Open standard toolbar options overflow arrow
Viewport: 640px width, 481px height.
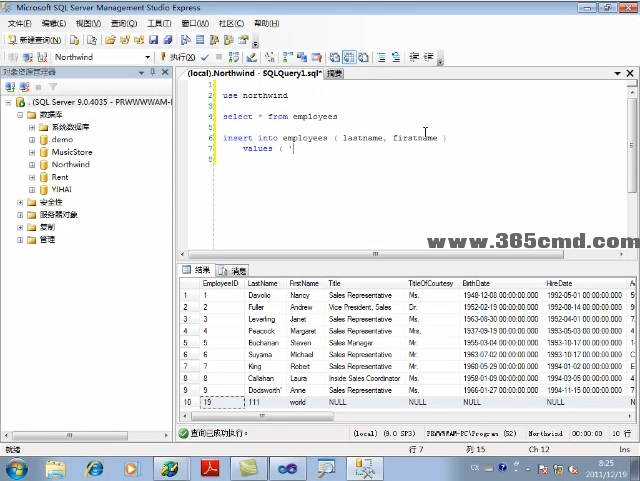[256, 42]
